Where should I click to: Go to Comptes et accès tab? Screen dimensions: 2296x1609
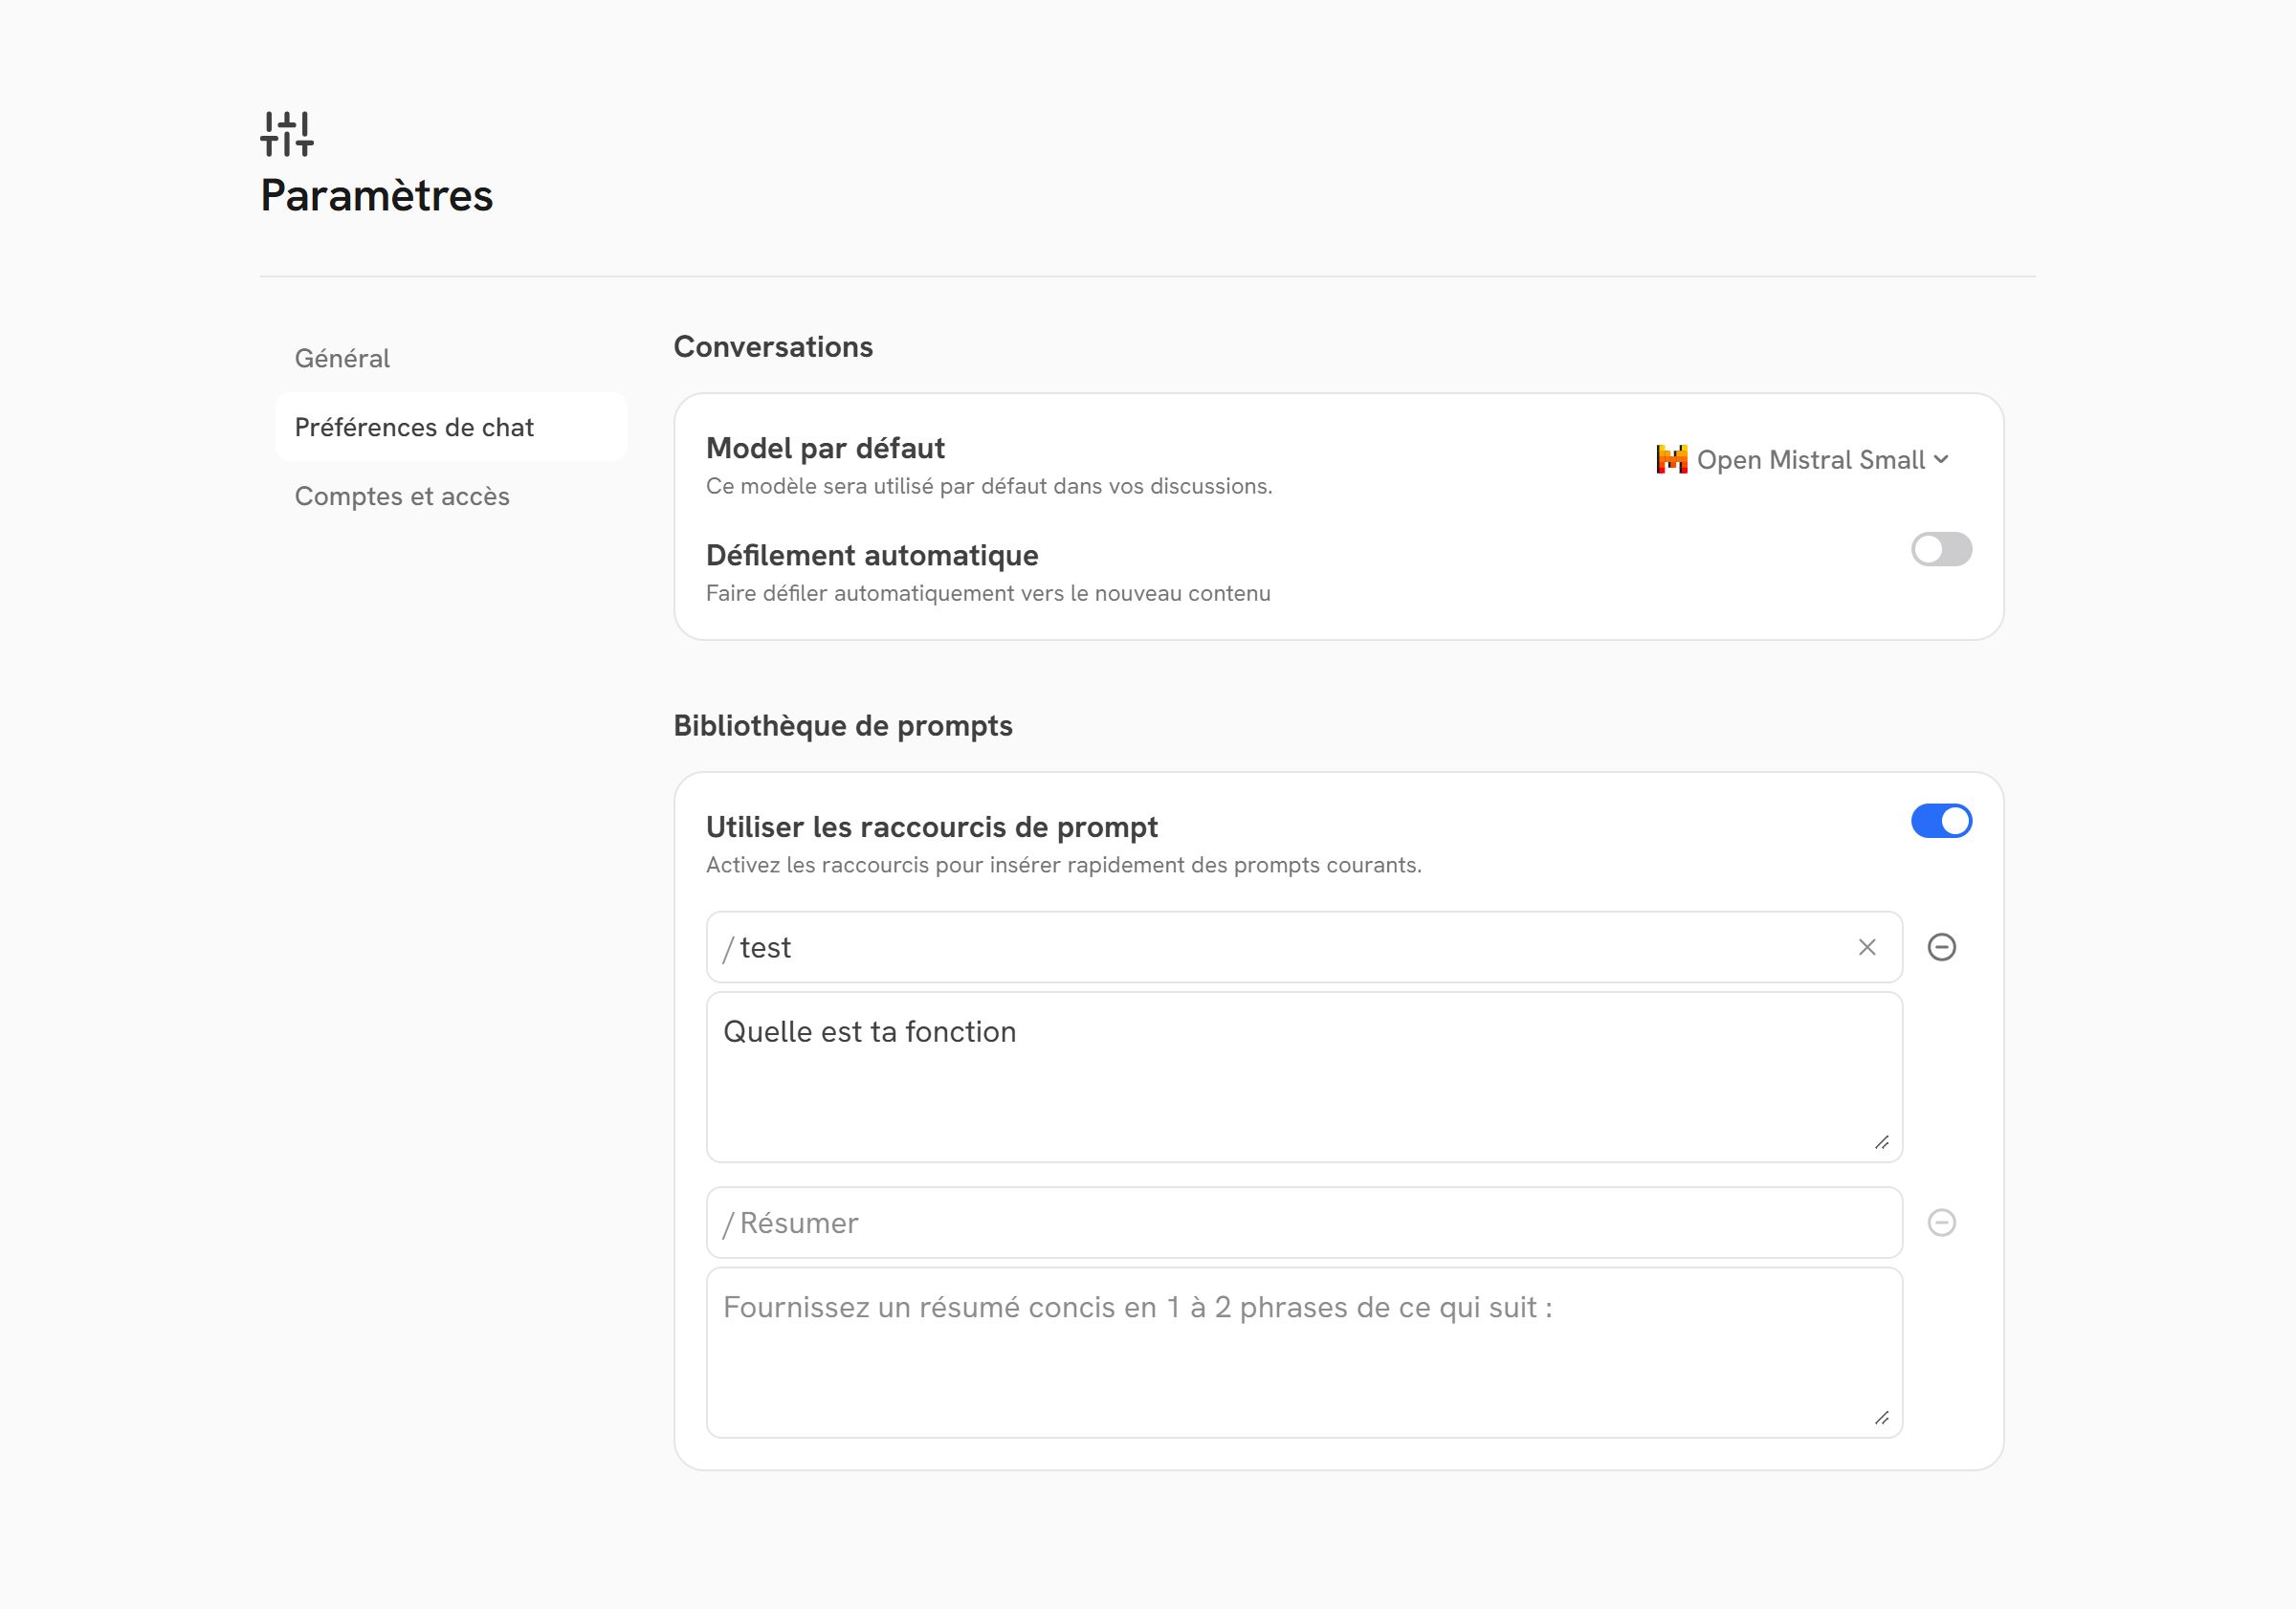(402, 496)
